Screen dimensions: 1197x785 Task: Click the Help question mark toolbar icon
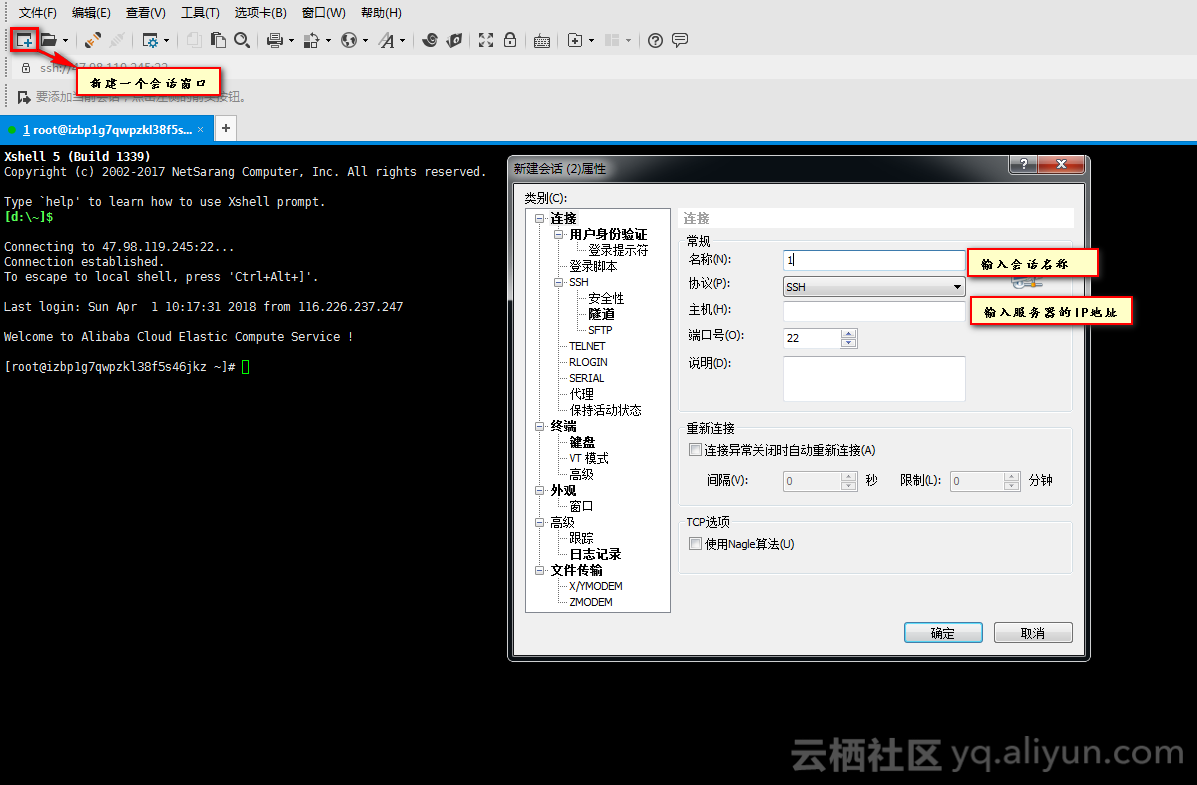(x=655, y=40)
